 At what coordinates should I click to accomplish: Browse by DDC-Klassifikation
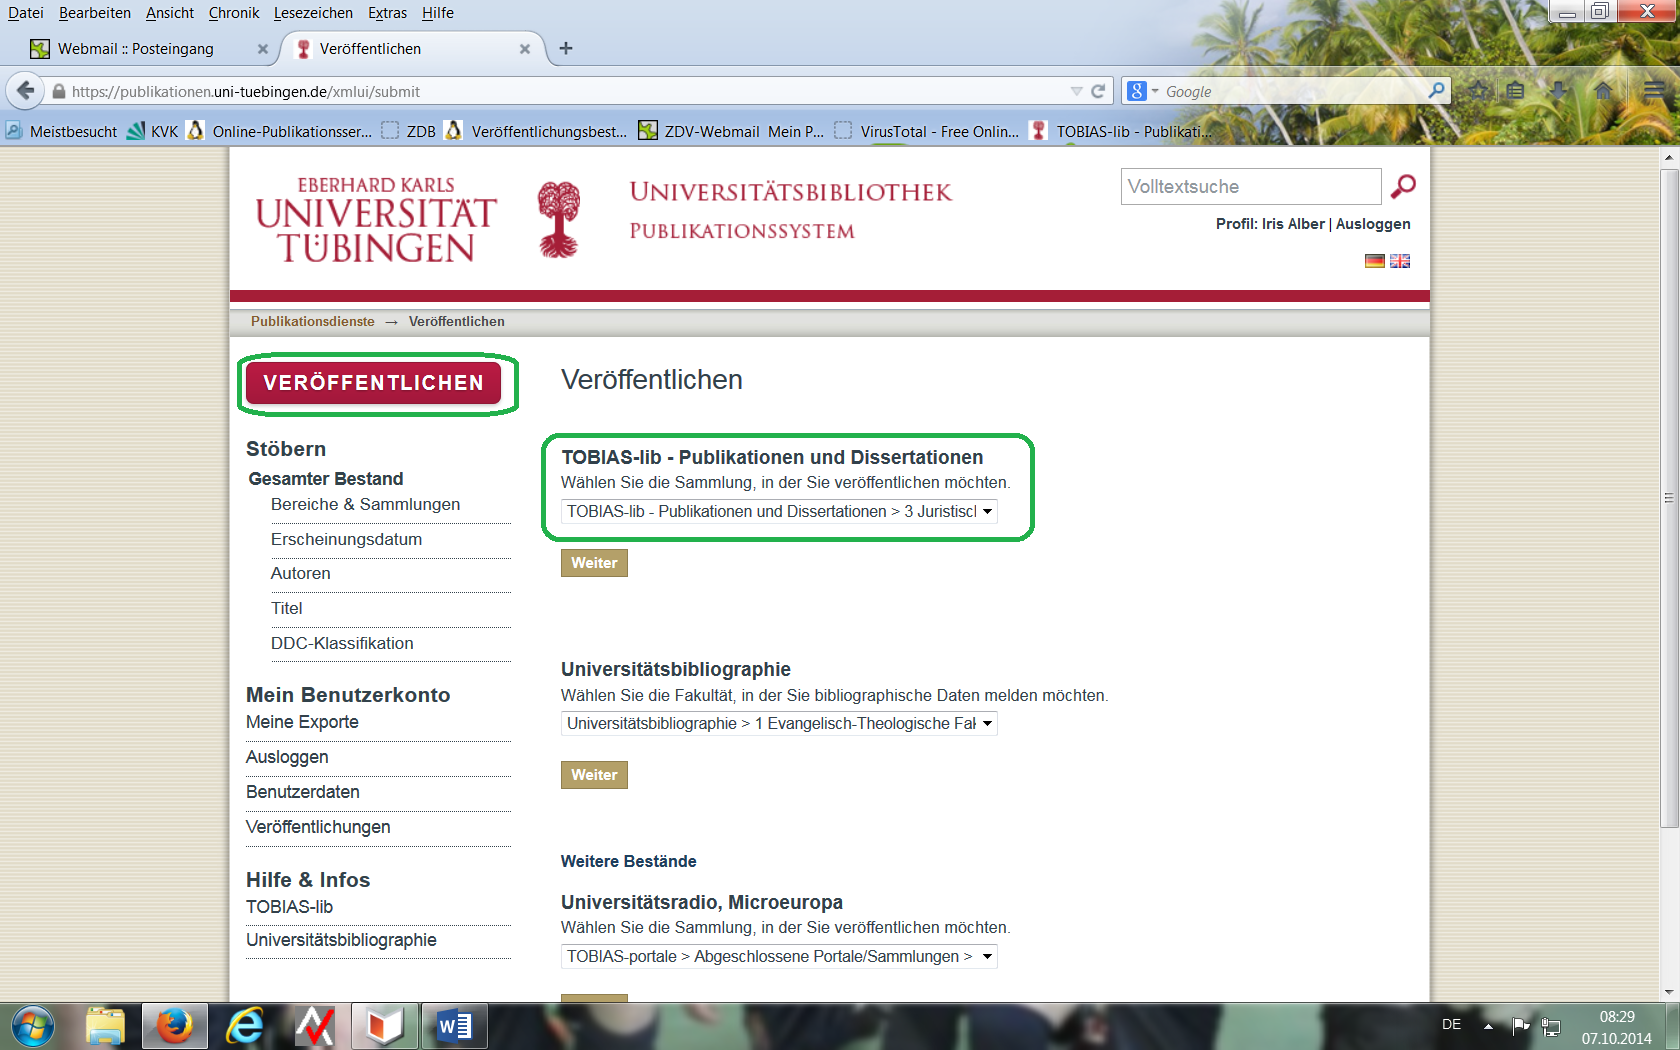point(342,643)
